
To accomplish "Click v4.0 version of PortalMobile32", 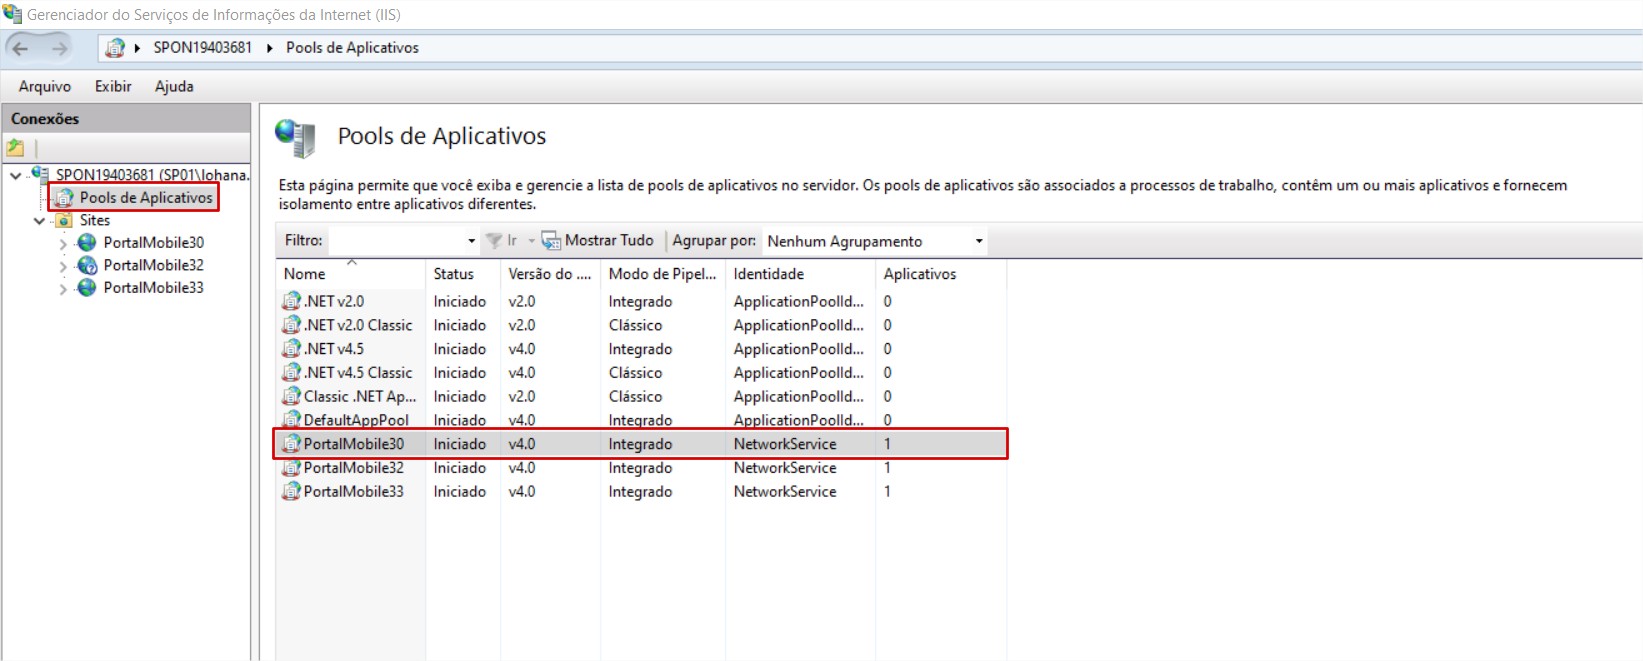I will point(522,468).
